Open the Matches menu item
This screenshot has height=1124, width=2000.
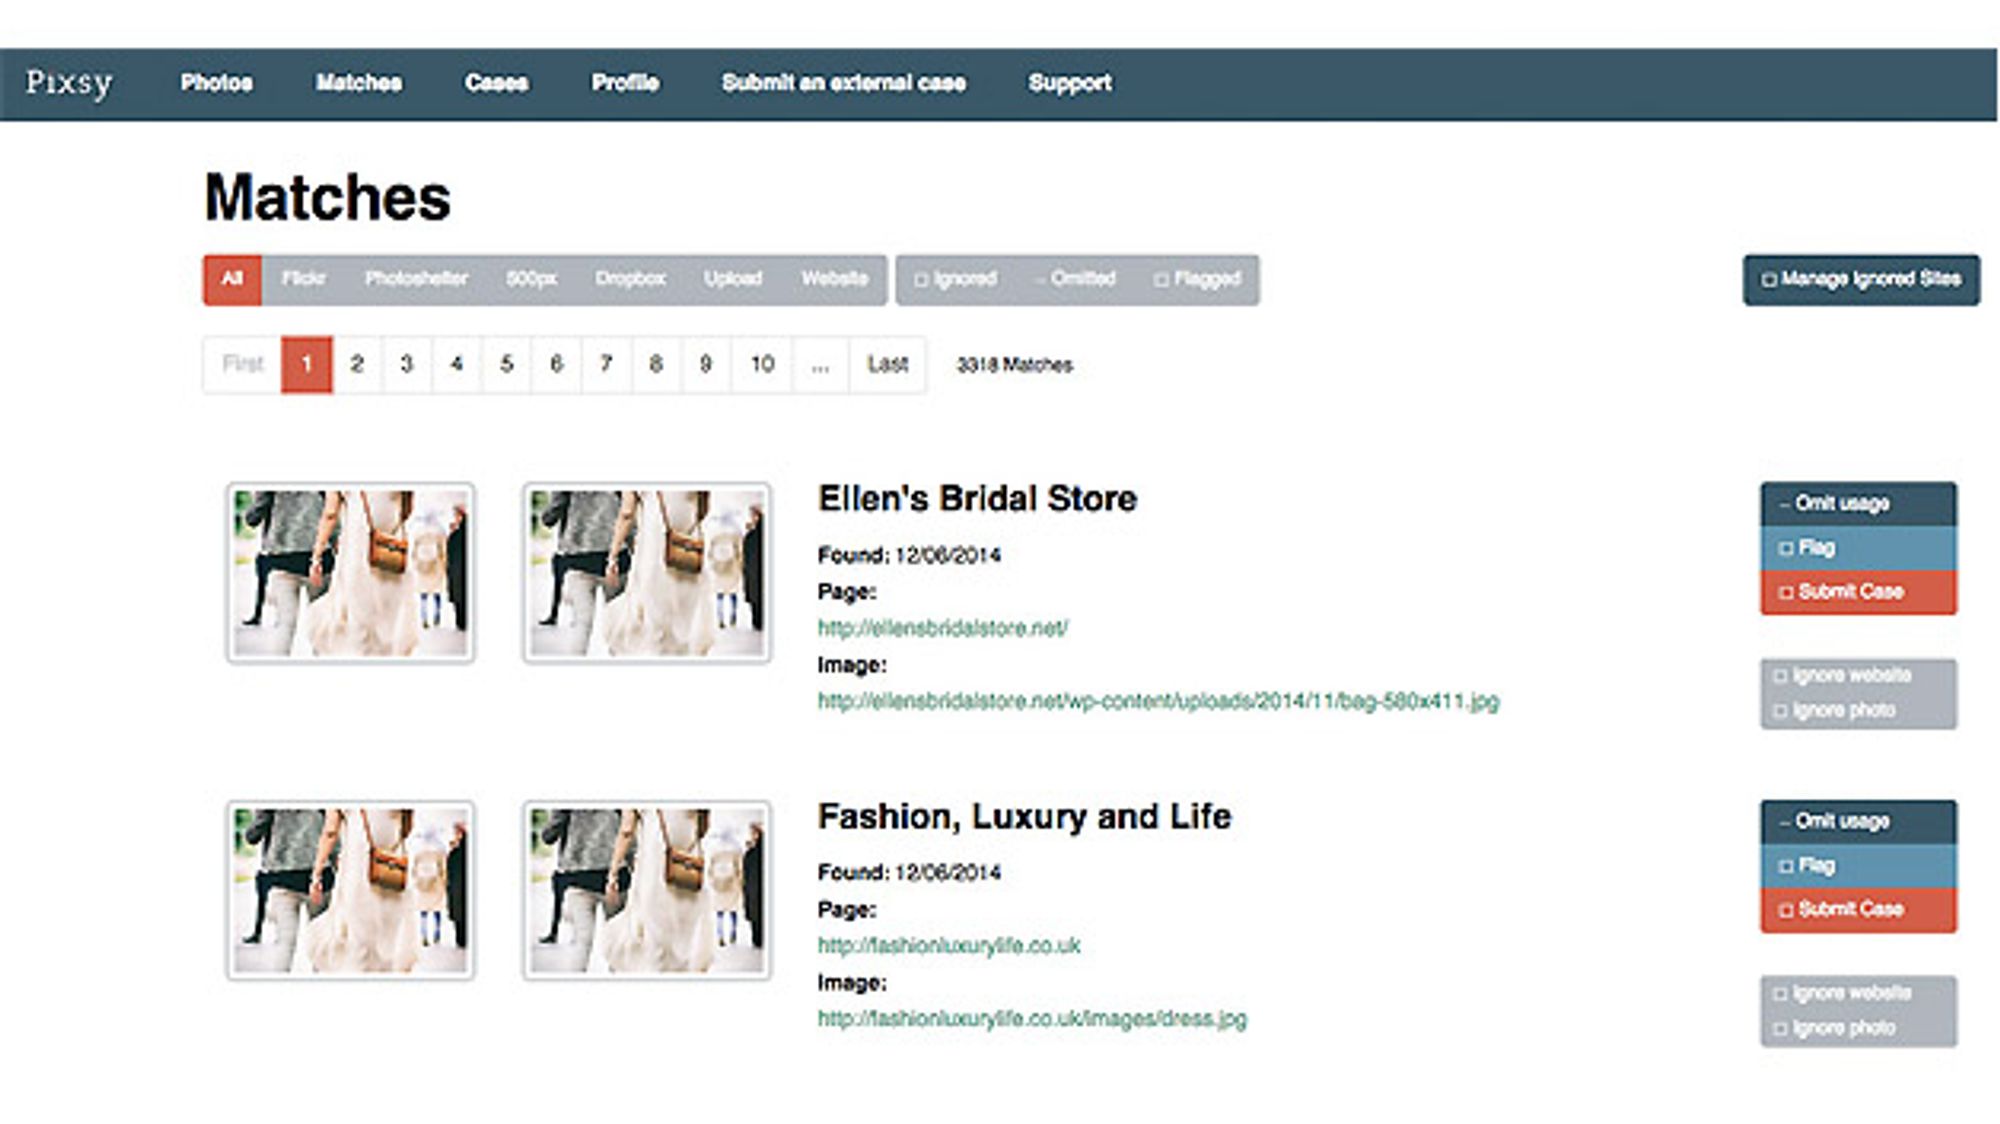click(x=359, y=83)
